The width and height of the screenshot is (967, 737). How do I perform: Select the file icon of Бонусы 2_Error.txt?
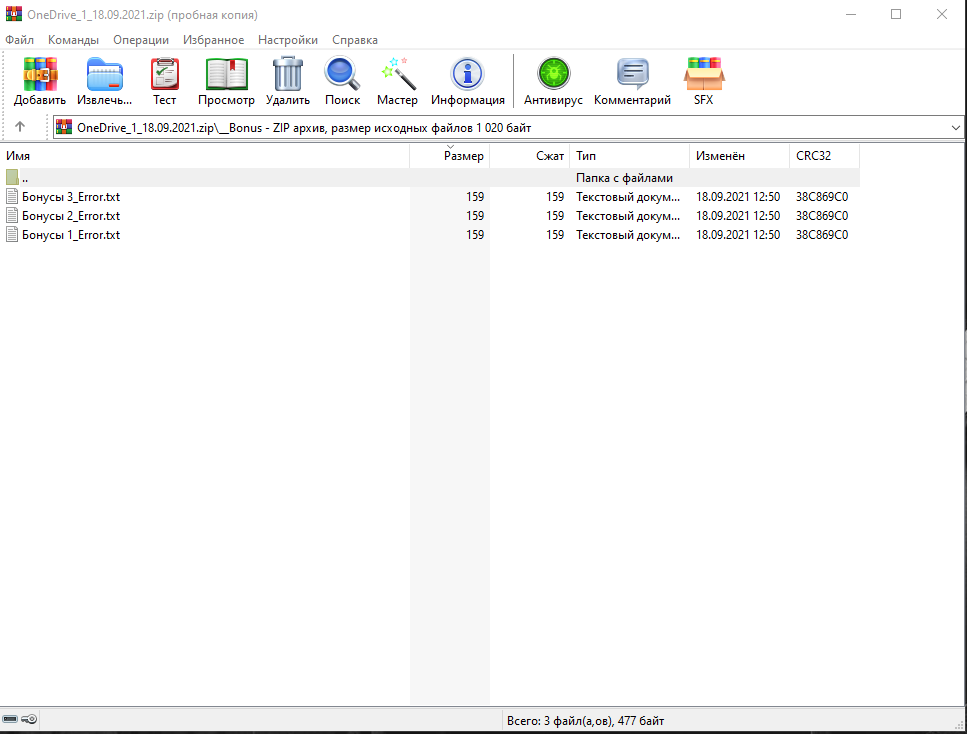12,216
